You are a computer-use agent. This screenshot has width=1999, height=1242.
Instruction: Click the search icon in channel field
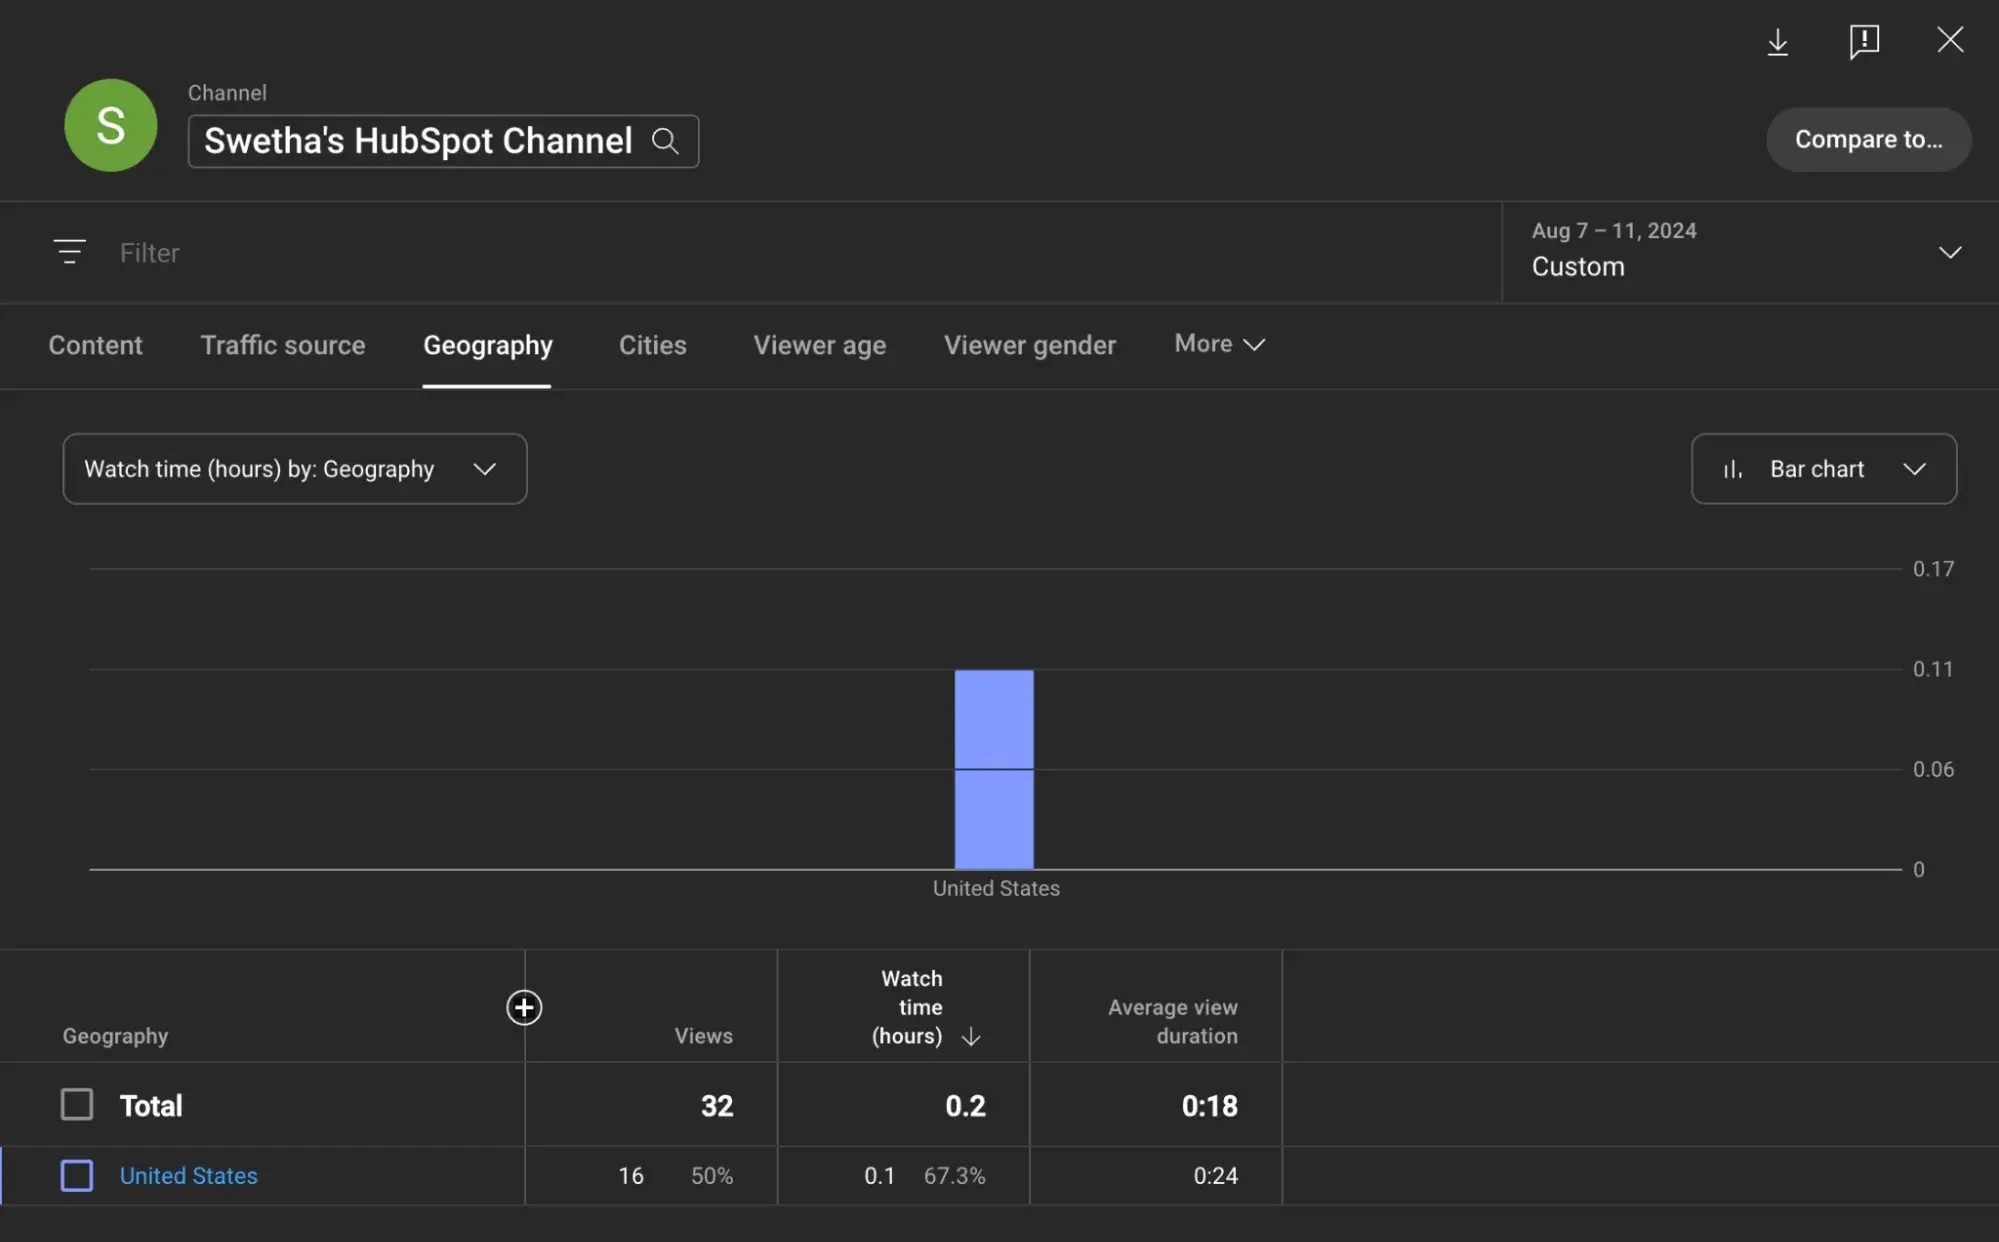665,140
